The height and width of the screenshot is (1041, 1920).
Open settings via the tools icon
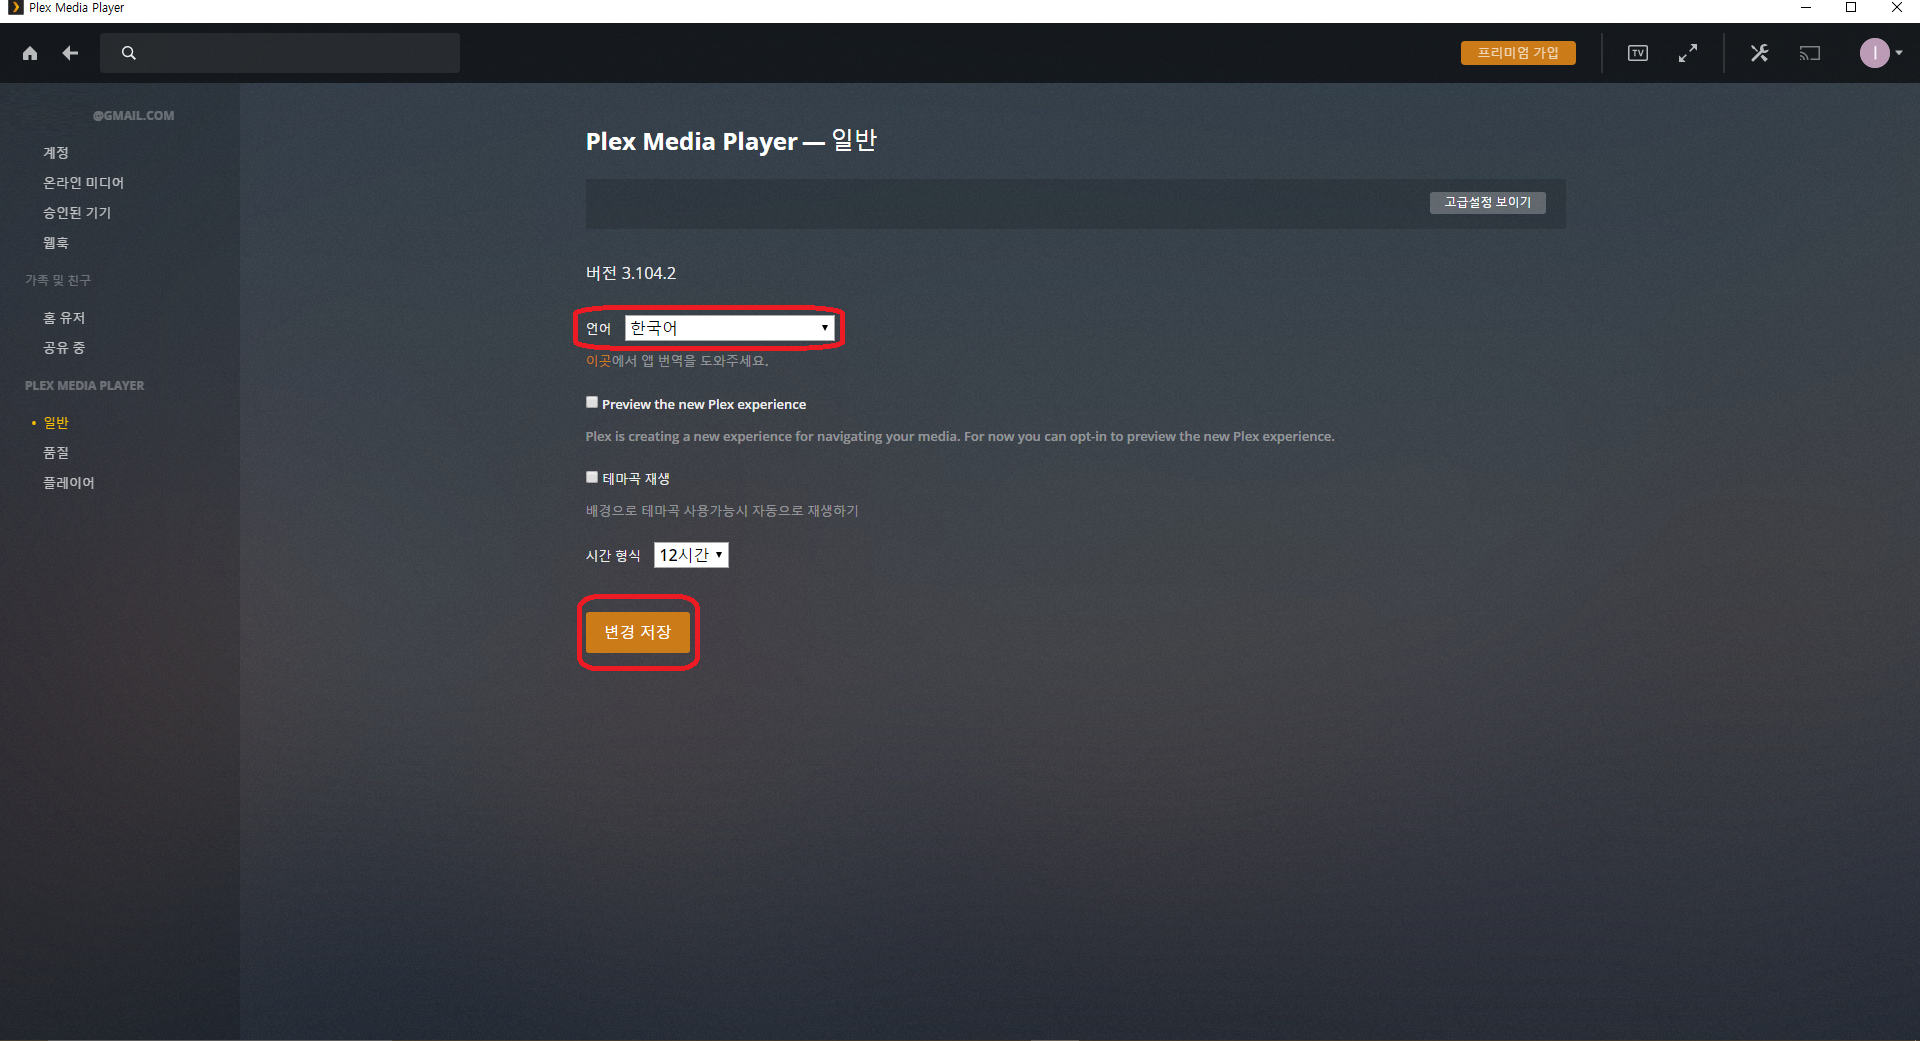point(1760,53)
